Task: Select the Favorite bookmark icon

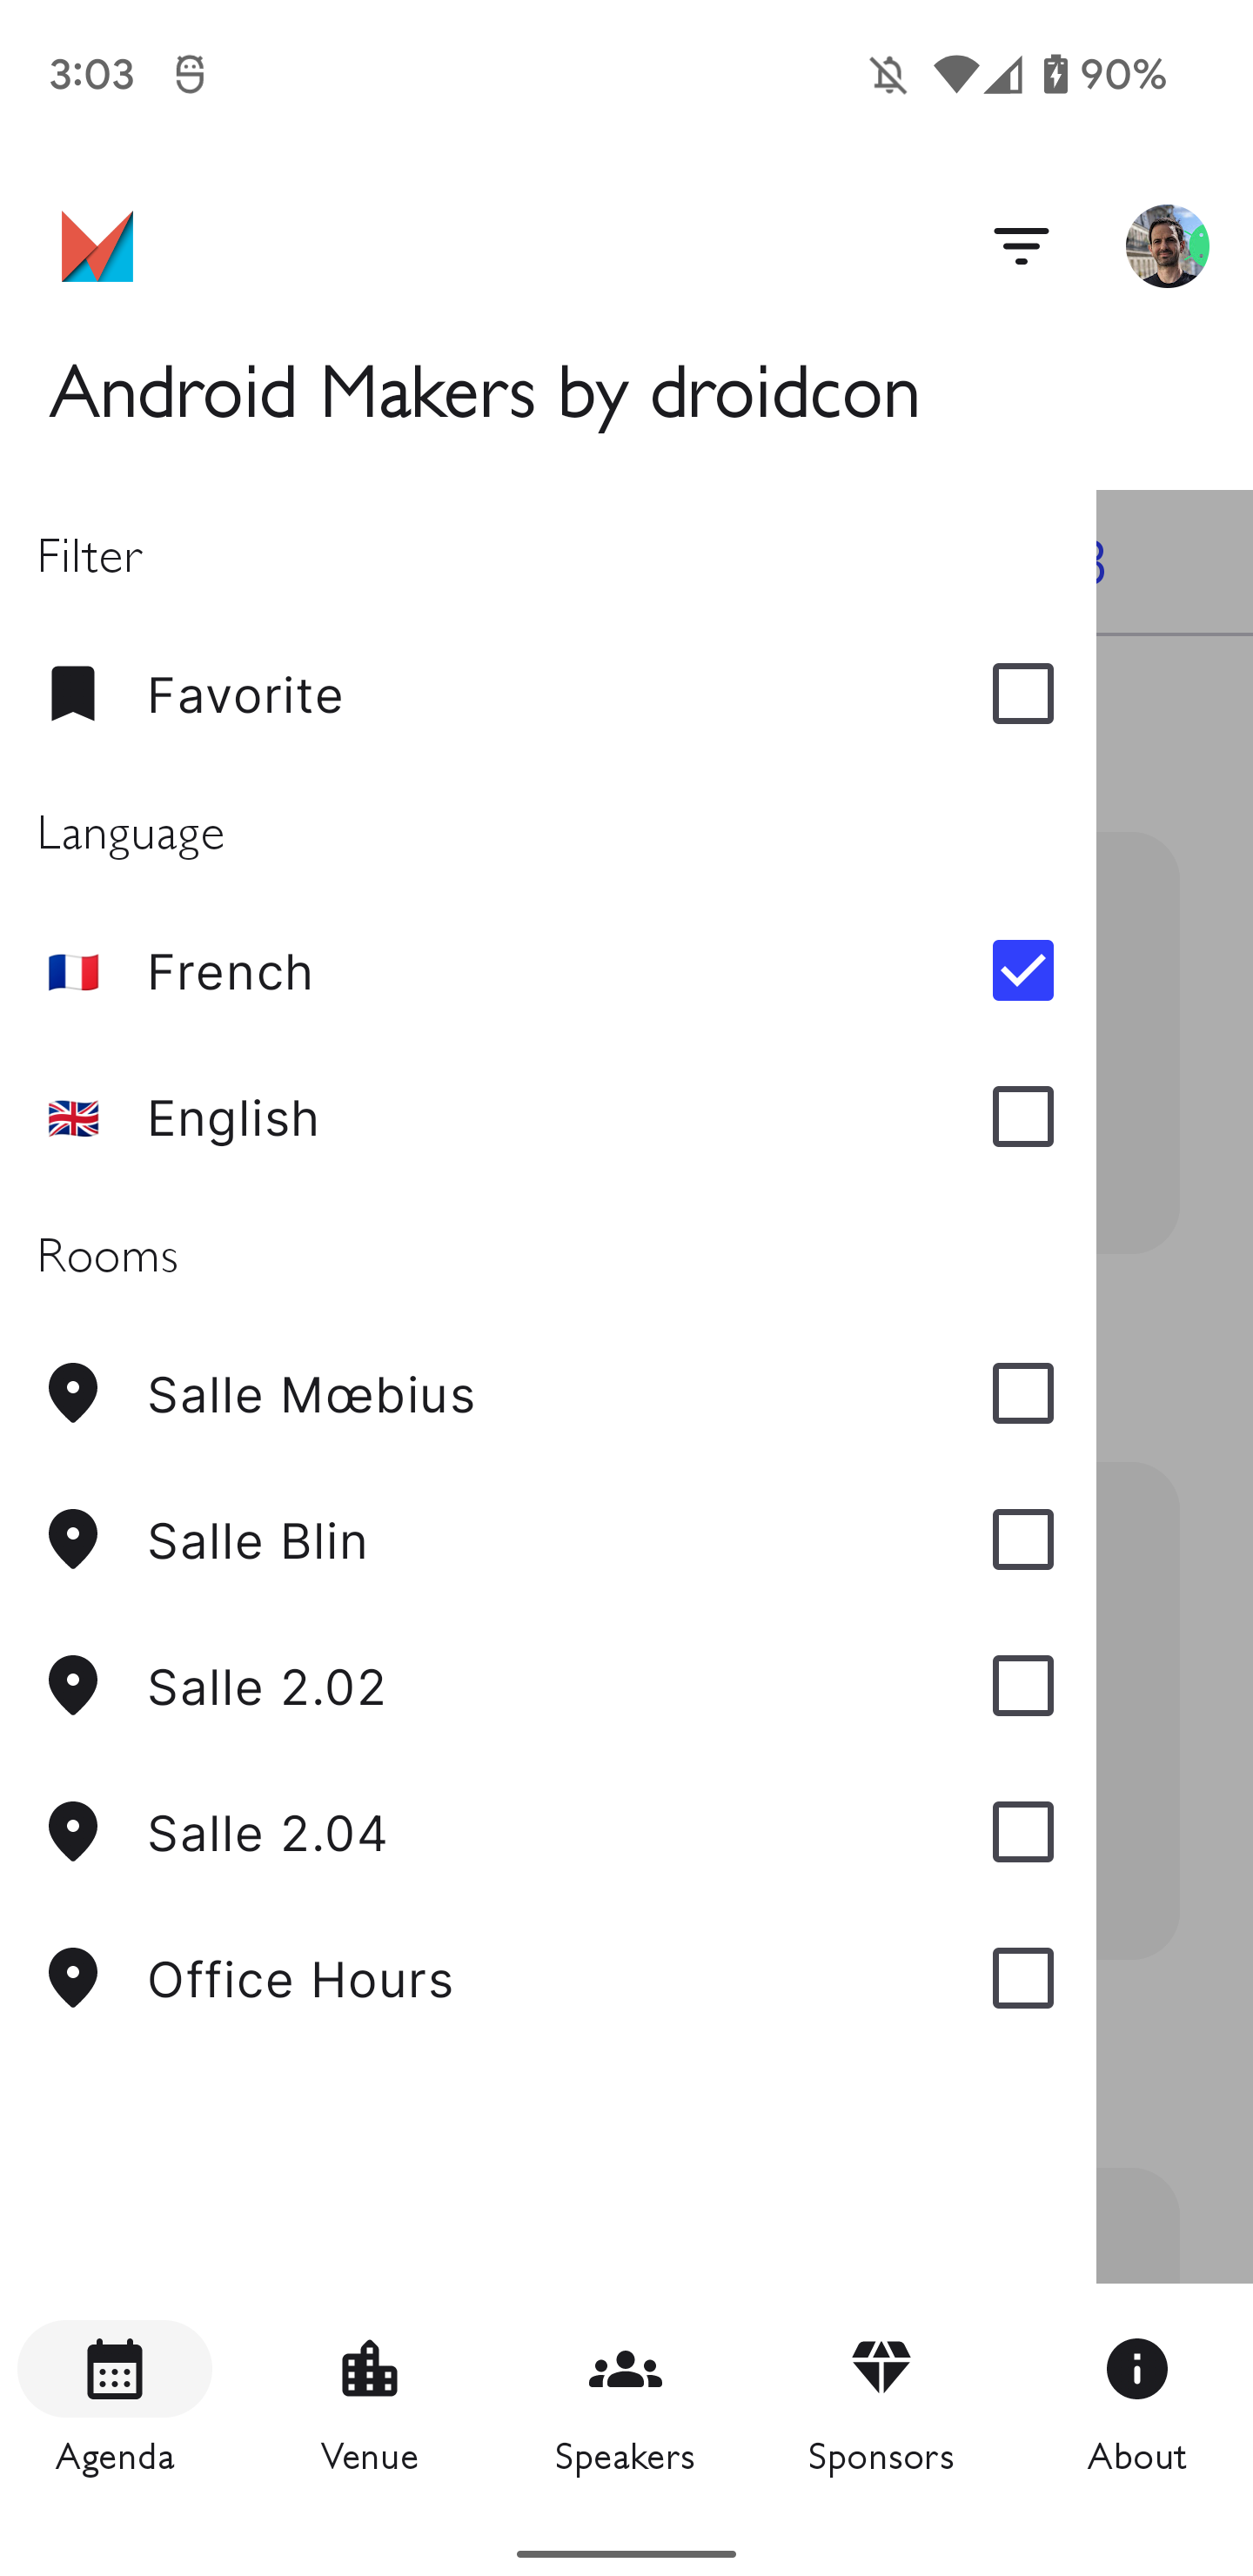Action: [x=73, y=693]
